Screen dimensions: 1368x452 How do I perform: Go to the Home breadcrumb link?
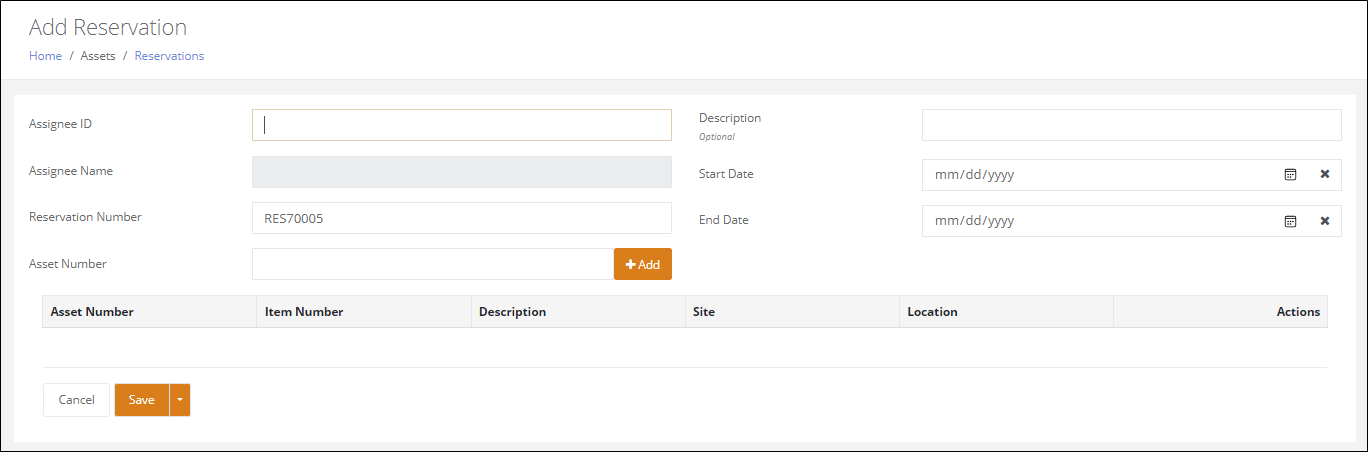coord(45,56)
